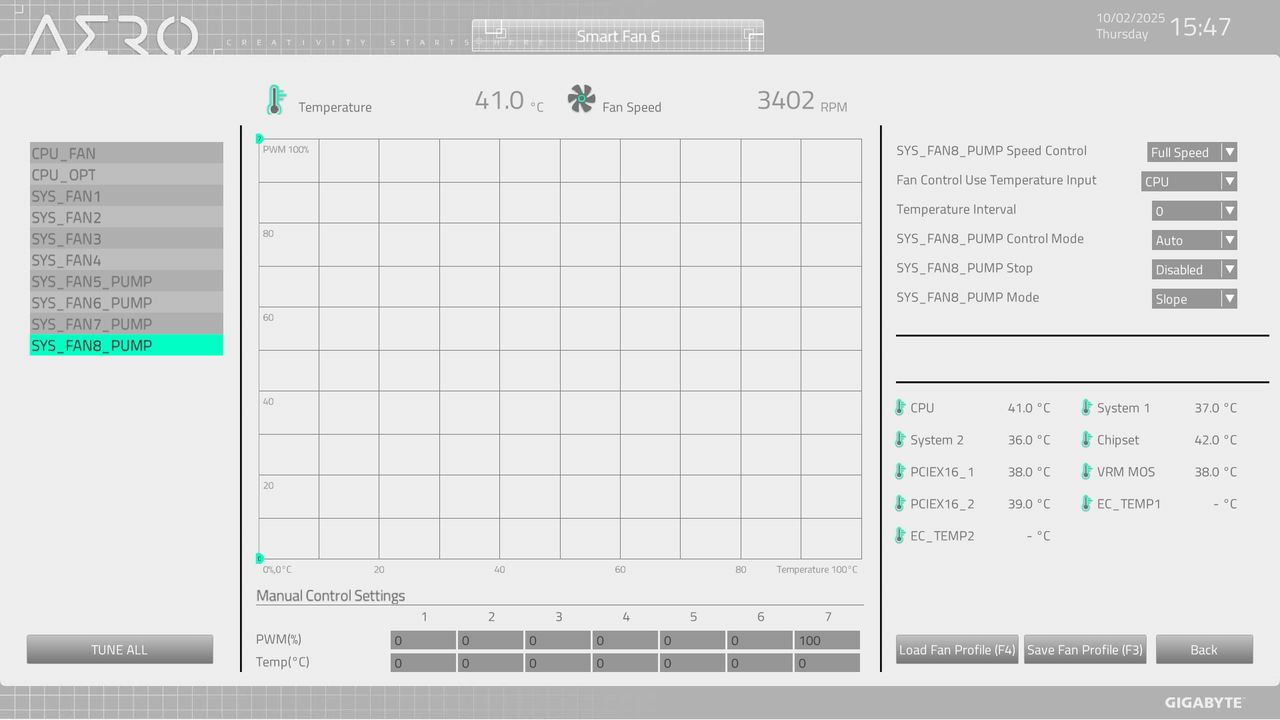Image resolution: width=1280 pixels, height=720 pixels.
Task: Click the EC_TEMP1 thermometer icon
Action: coord(1086,504)
